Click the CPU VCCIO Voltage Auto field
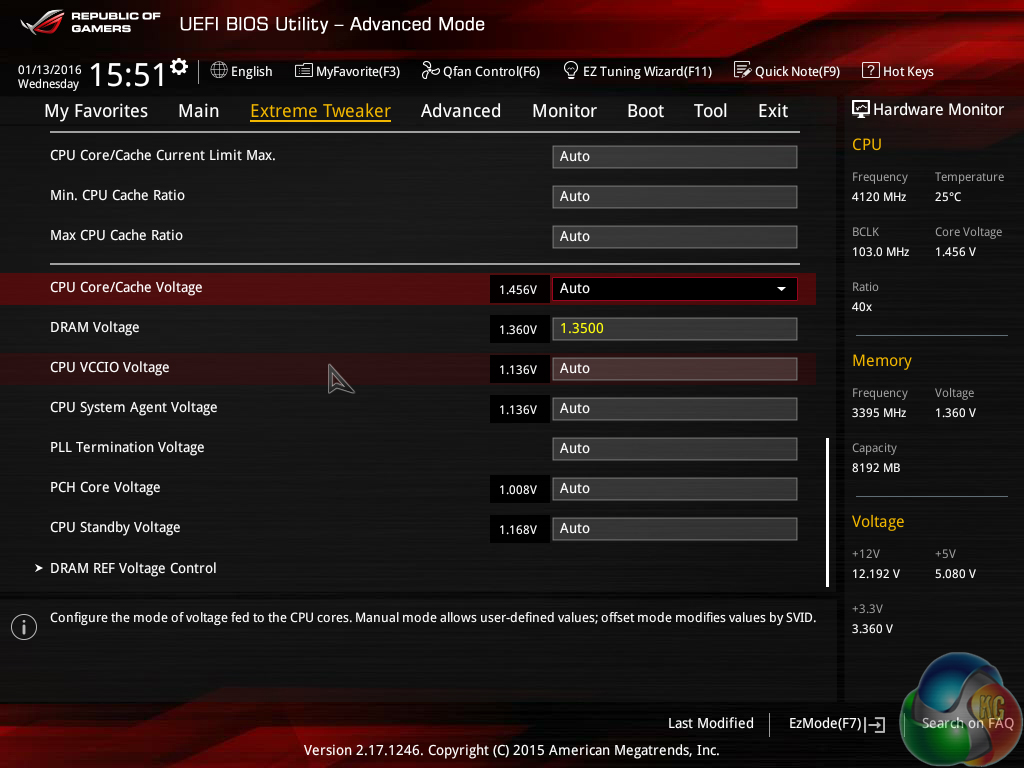This screenshot has height=768, width=1024. (675, 368)
